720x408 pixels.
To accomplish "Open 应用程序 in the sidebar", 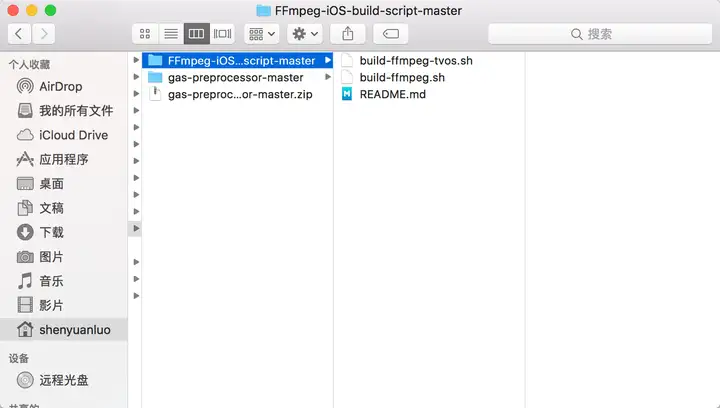I will tap(64, 159).
